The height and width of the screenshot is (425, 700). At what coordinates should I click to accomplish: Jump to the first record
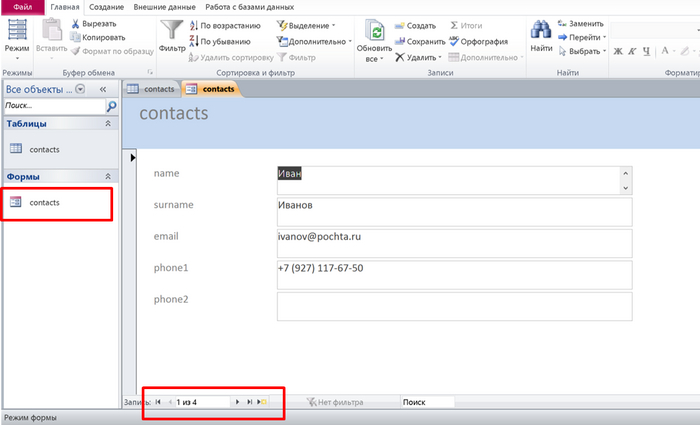pyautogui.click(x=158, y=402)
